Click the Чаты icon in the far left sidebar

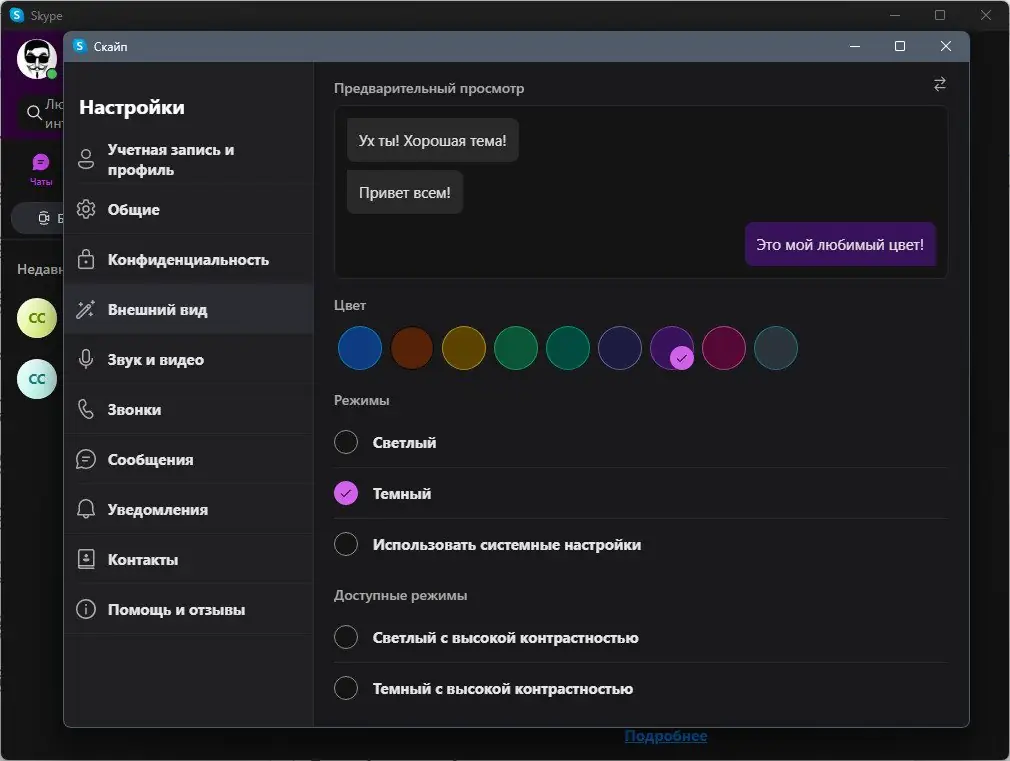[40, 162]
